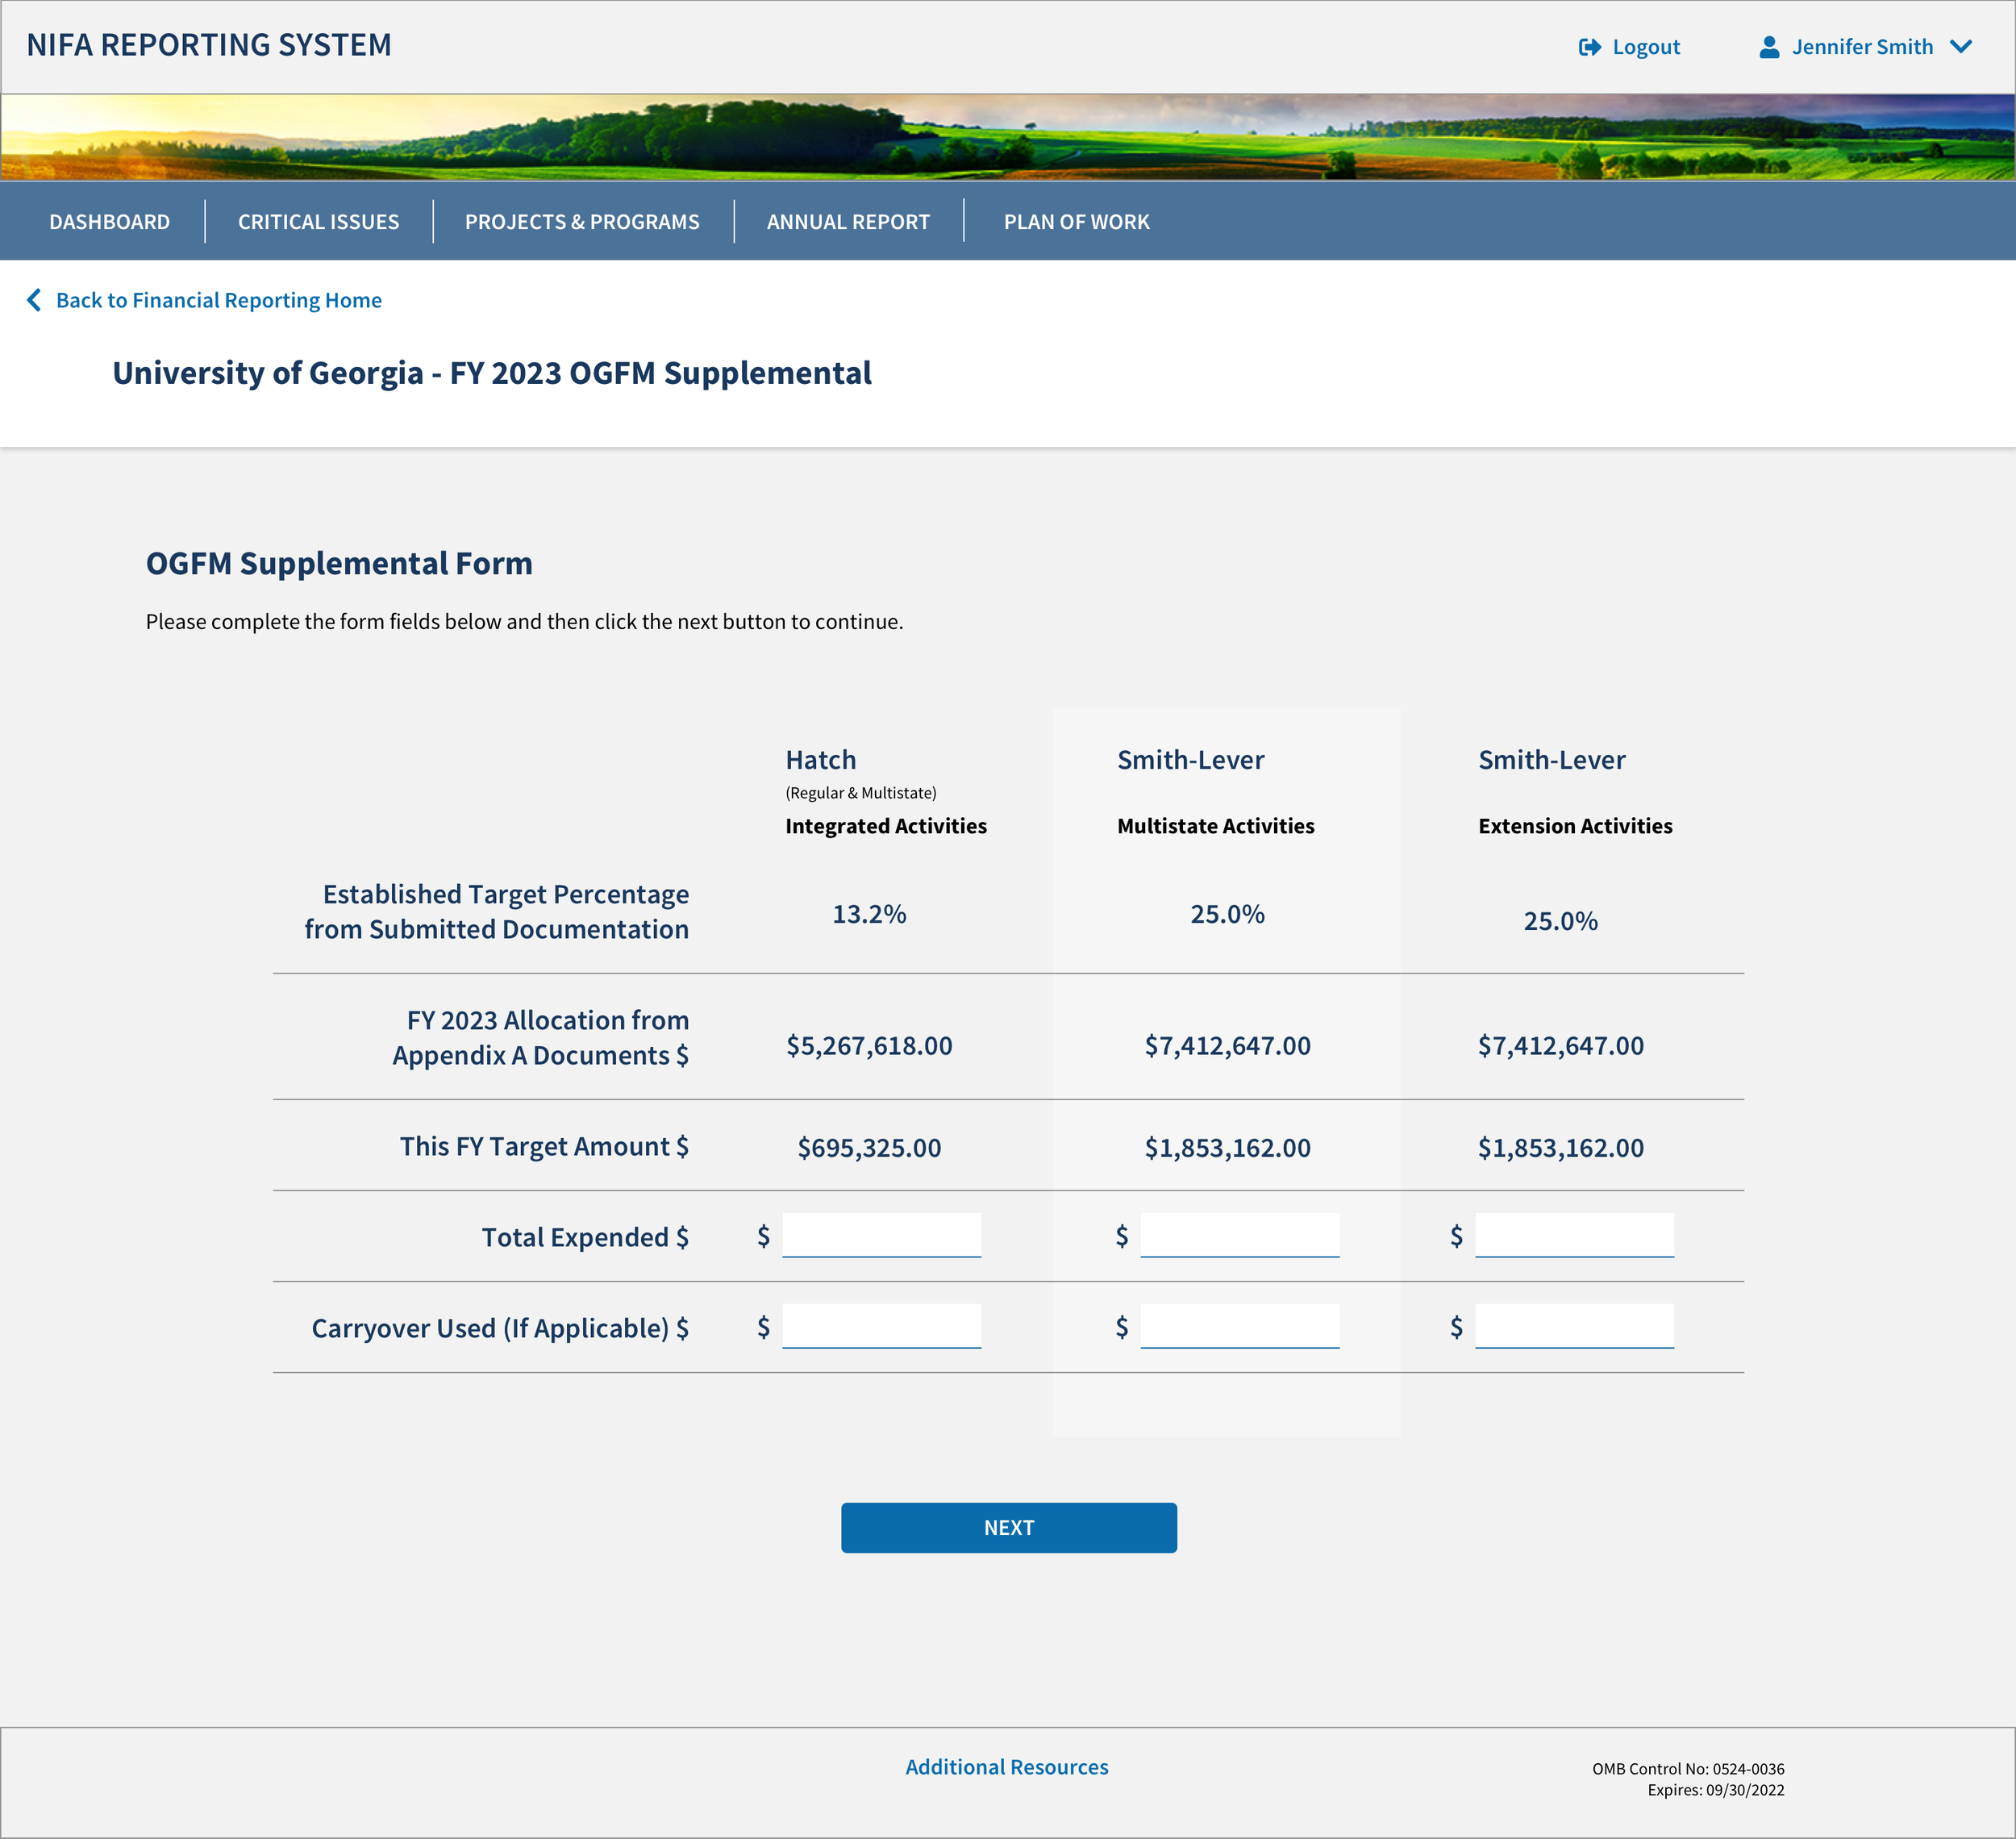Click the Logout text link
The width and height of the screenshot is (2016, 1839).
pos(1645,47)
